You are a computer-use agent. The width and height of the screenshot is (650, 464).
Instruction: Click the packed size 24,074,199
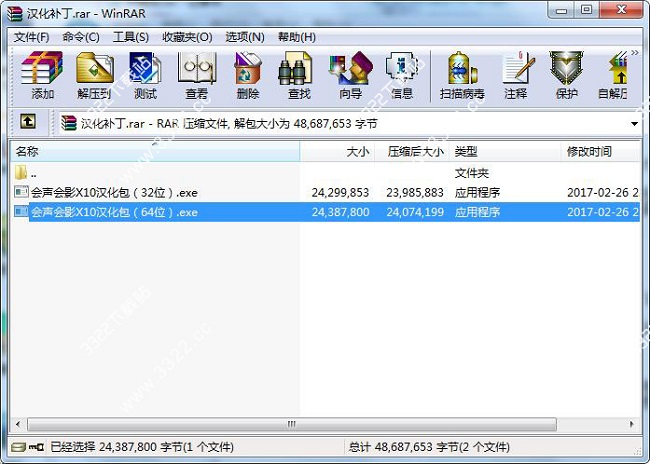pyautogui.click(x=415, y=212)
